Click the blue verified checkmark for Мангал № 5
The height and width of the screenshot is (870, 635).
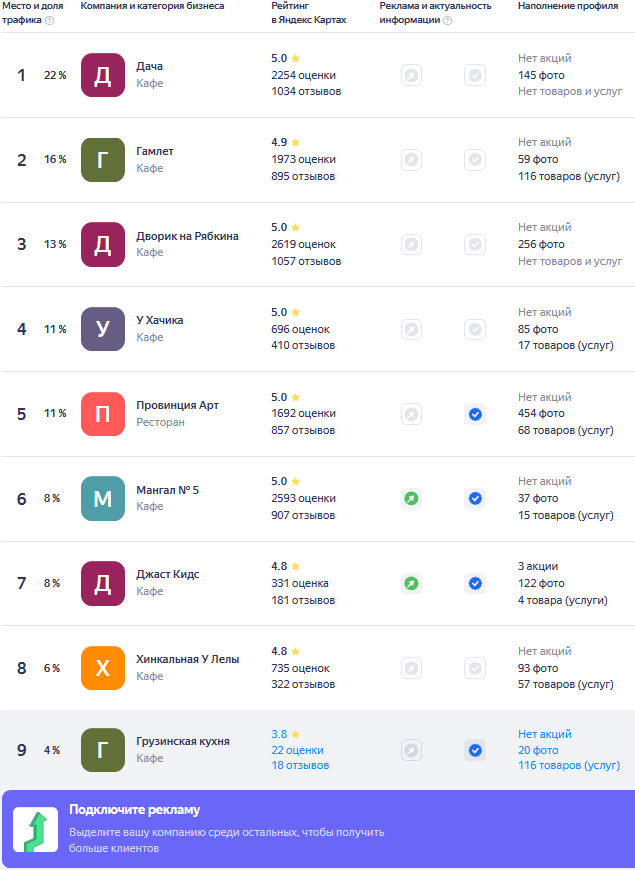[x=475, y=499]
